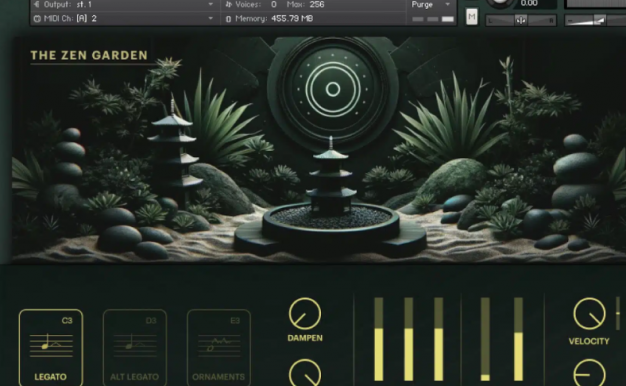Click the D3 keyswitch label on ALT LEGATO
626x386 pixels.
(x=151, y=321)
